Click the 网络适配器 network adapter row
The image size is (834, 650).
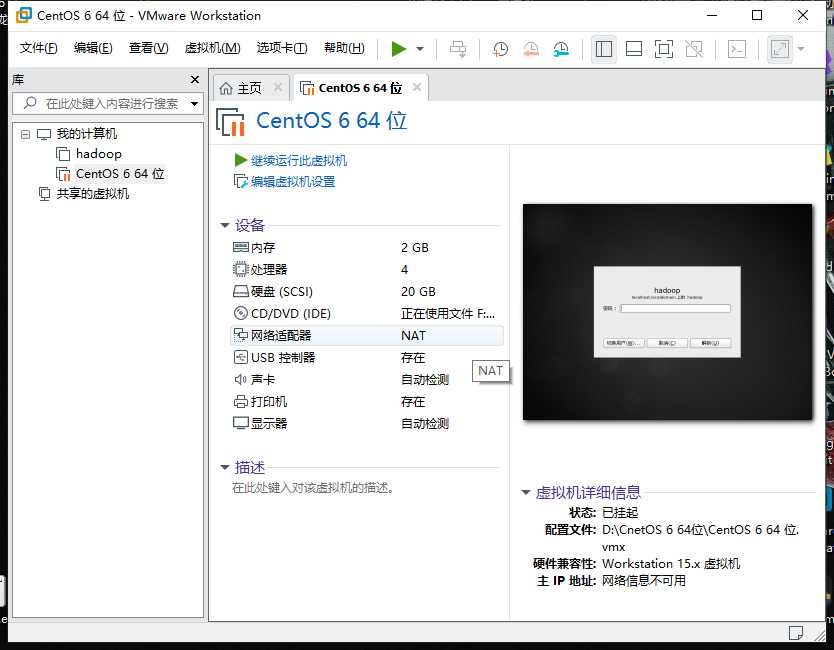(367, 336)
